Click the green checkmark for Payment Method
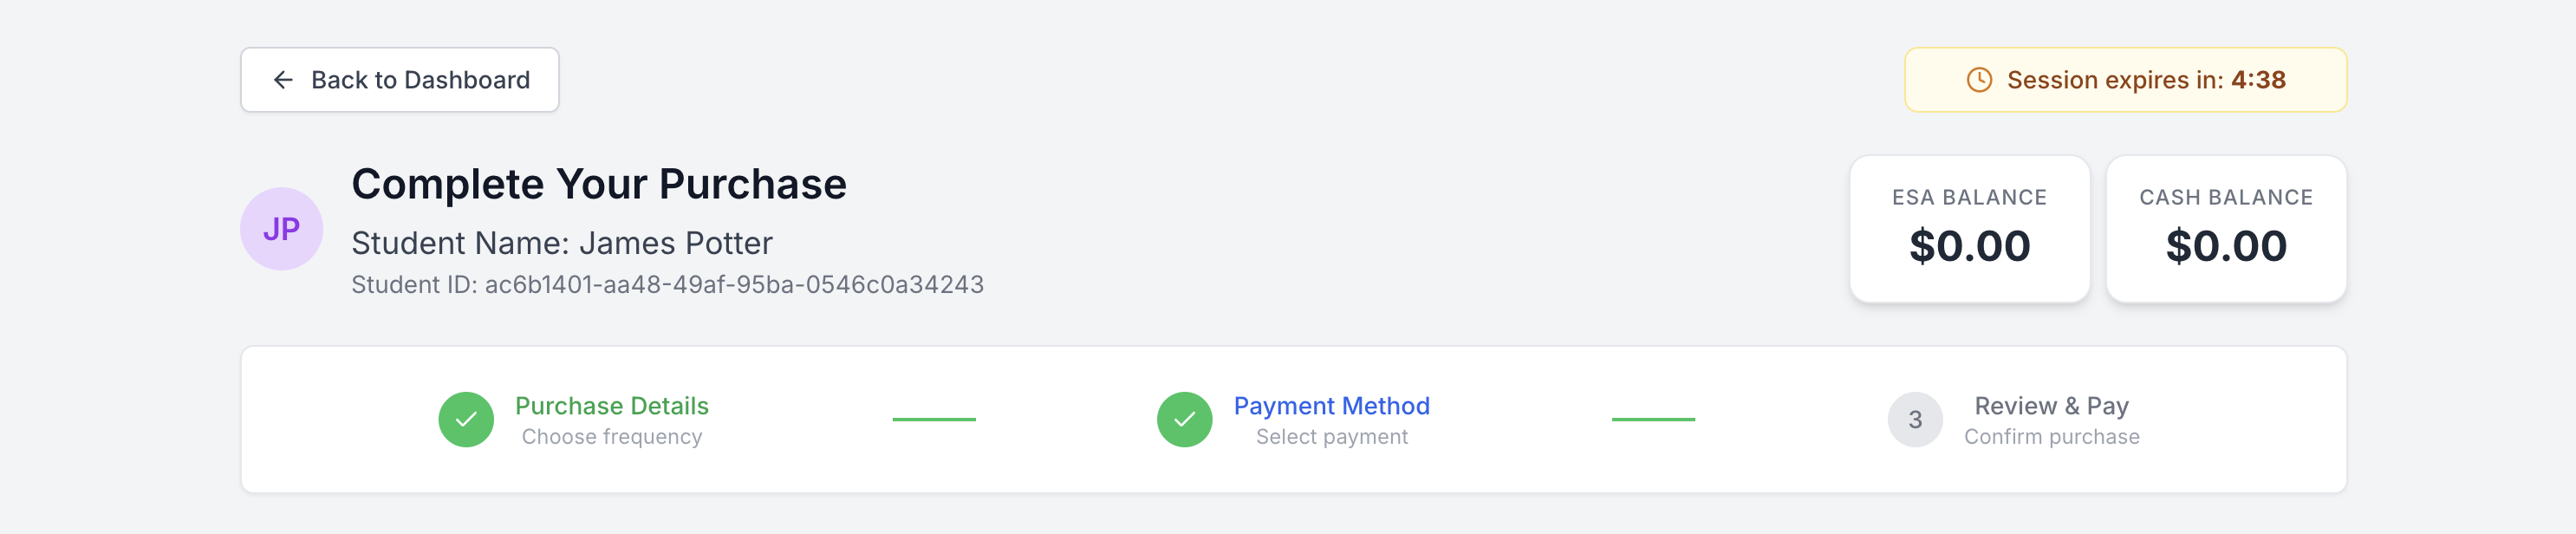This screenshot has height=534, width=2576. point(1185,419)
